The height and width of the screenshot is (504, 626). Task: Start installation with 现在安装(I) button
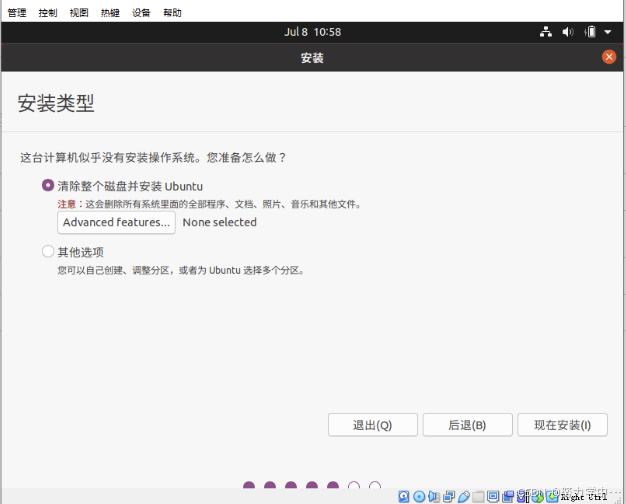pos(563,425)
